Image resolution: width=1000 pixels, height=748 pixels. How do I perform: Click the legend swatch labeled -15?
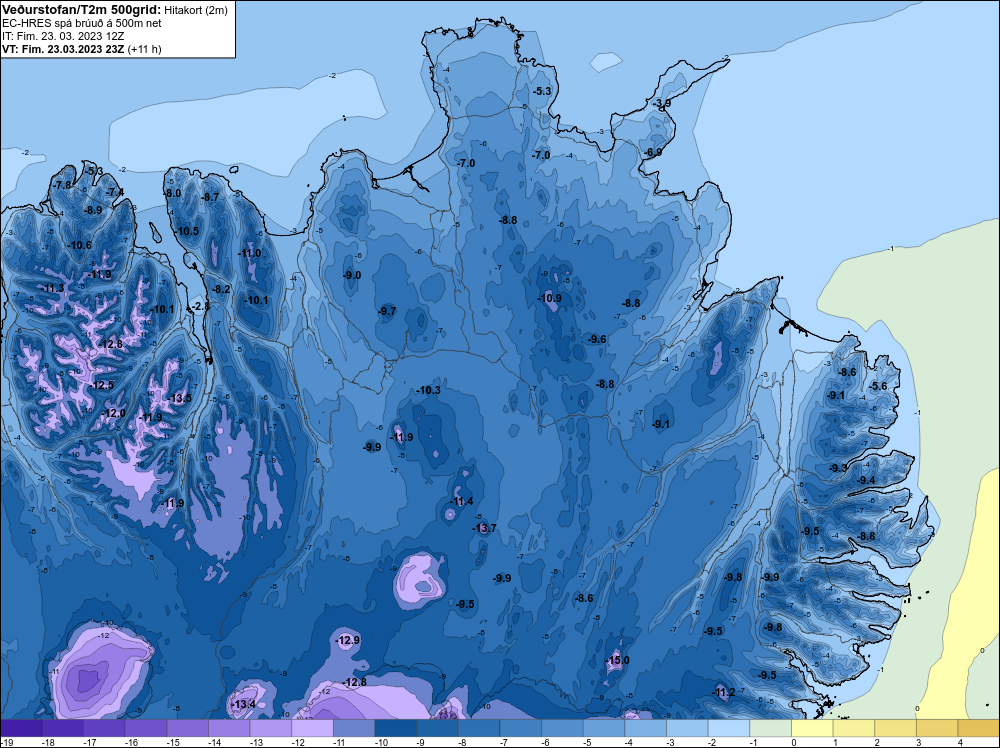click(188, 728)
